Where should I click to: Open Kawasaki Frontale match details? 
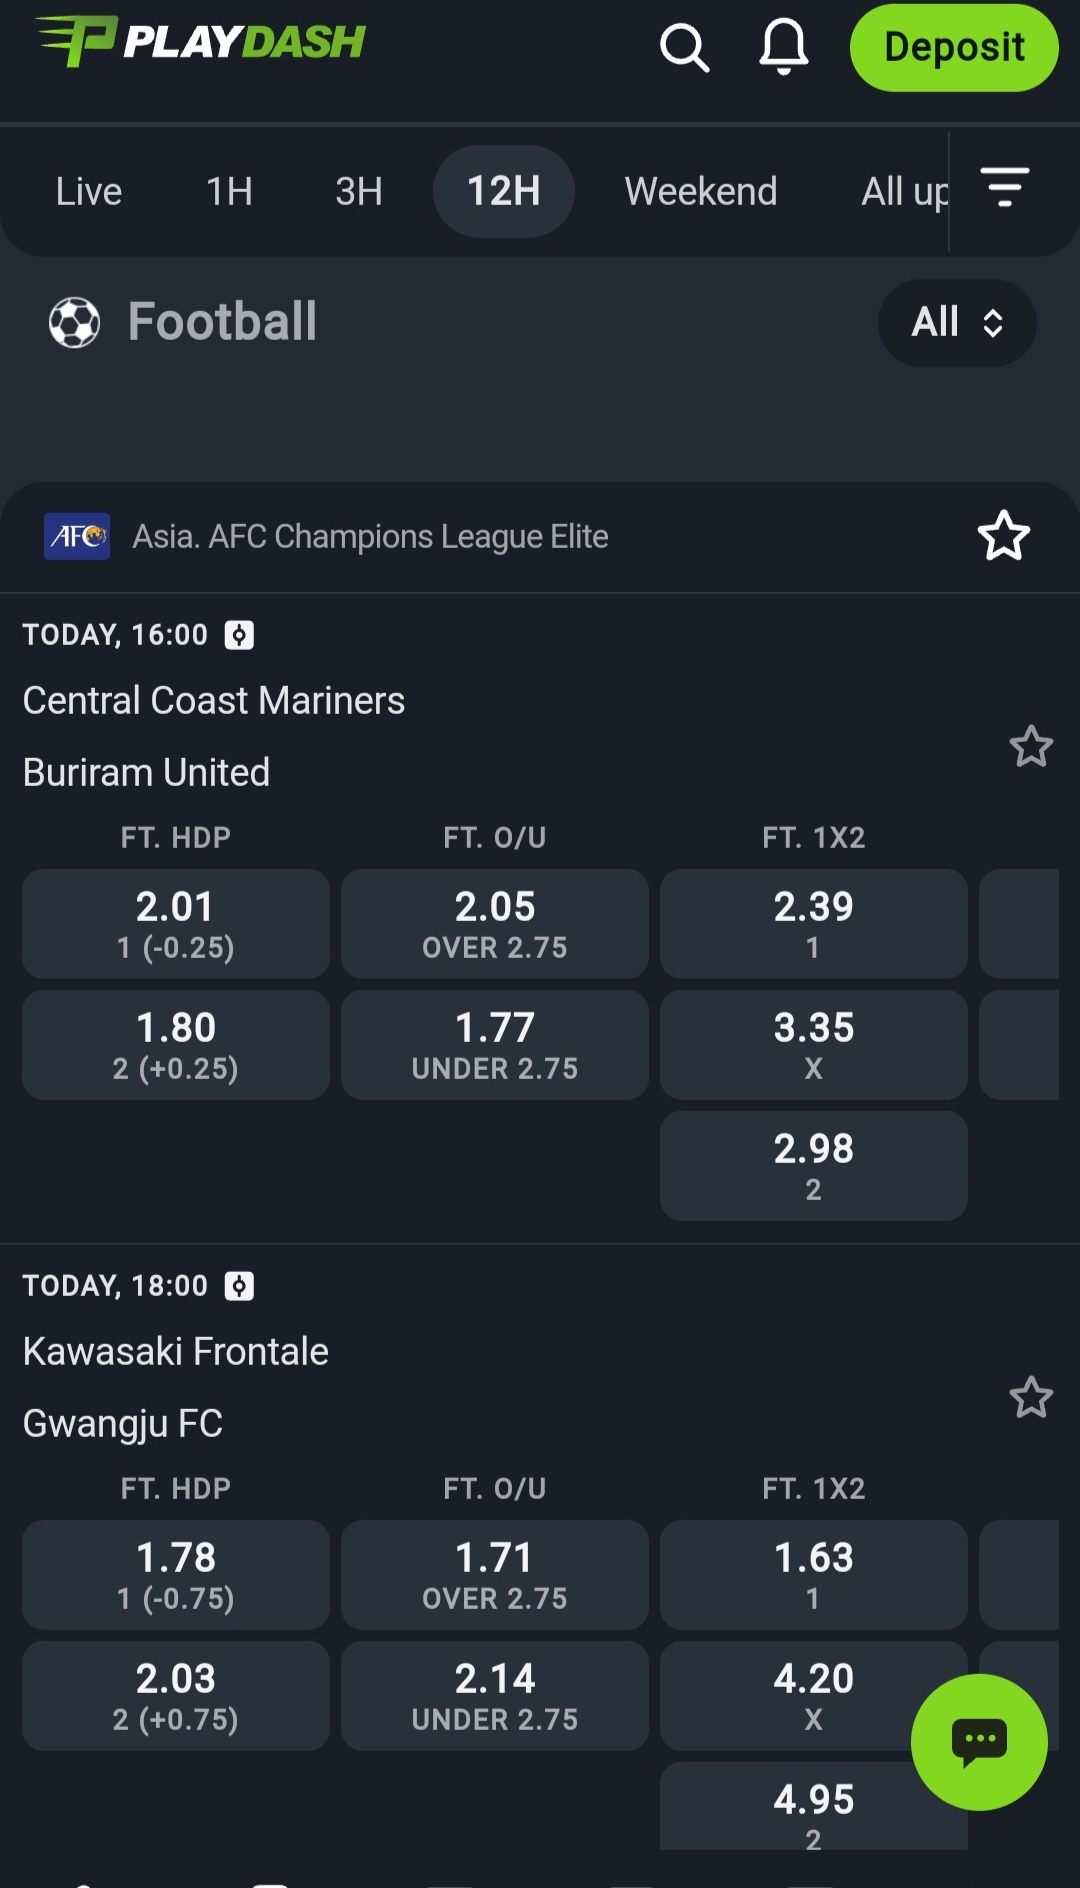tap(176, 1352)
